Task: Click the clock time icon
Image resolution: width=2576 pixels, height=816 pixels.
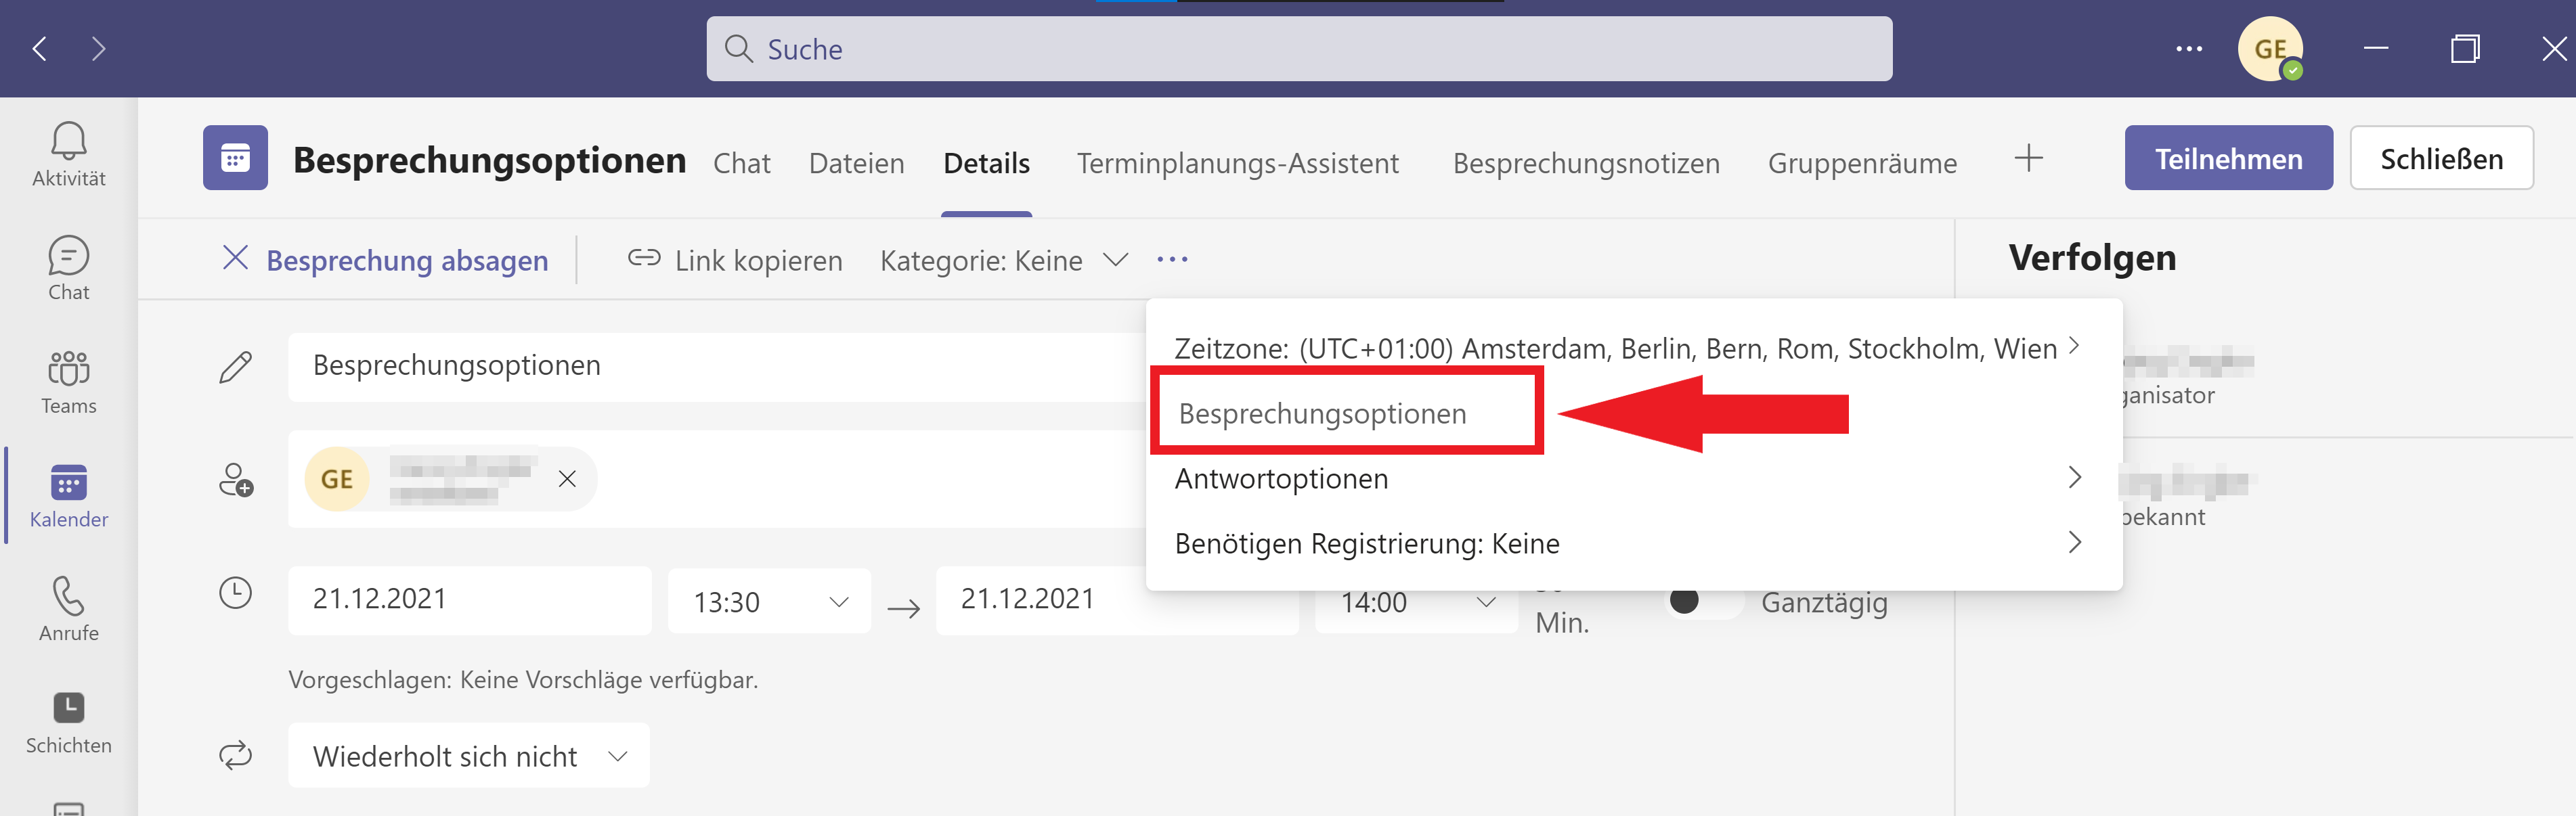Action: pyautogui.click(x=236, y=593)
